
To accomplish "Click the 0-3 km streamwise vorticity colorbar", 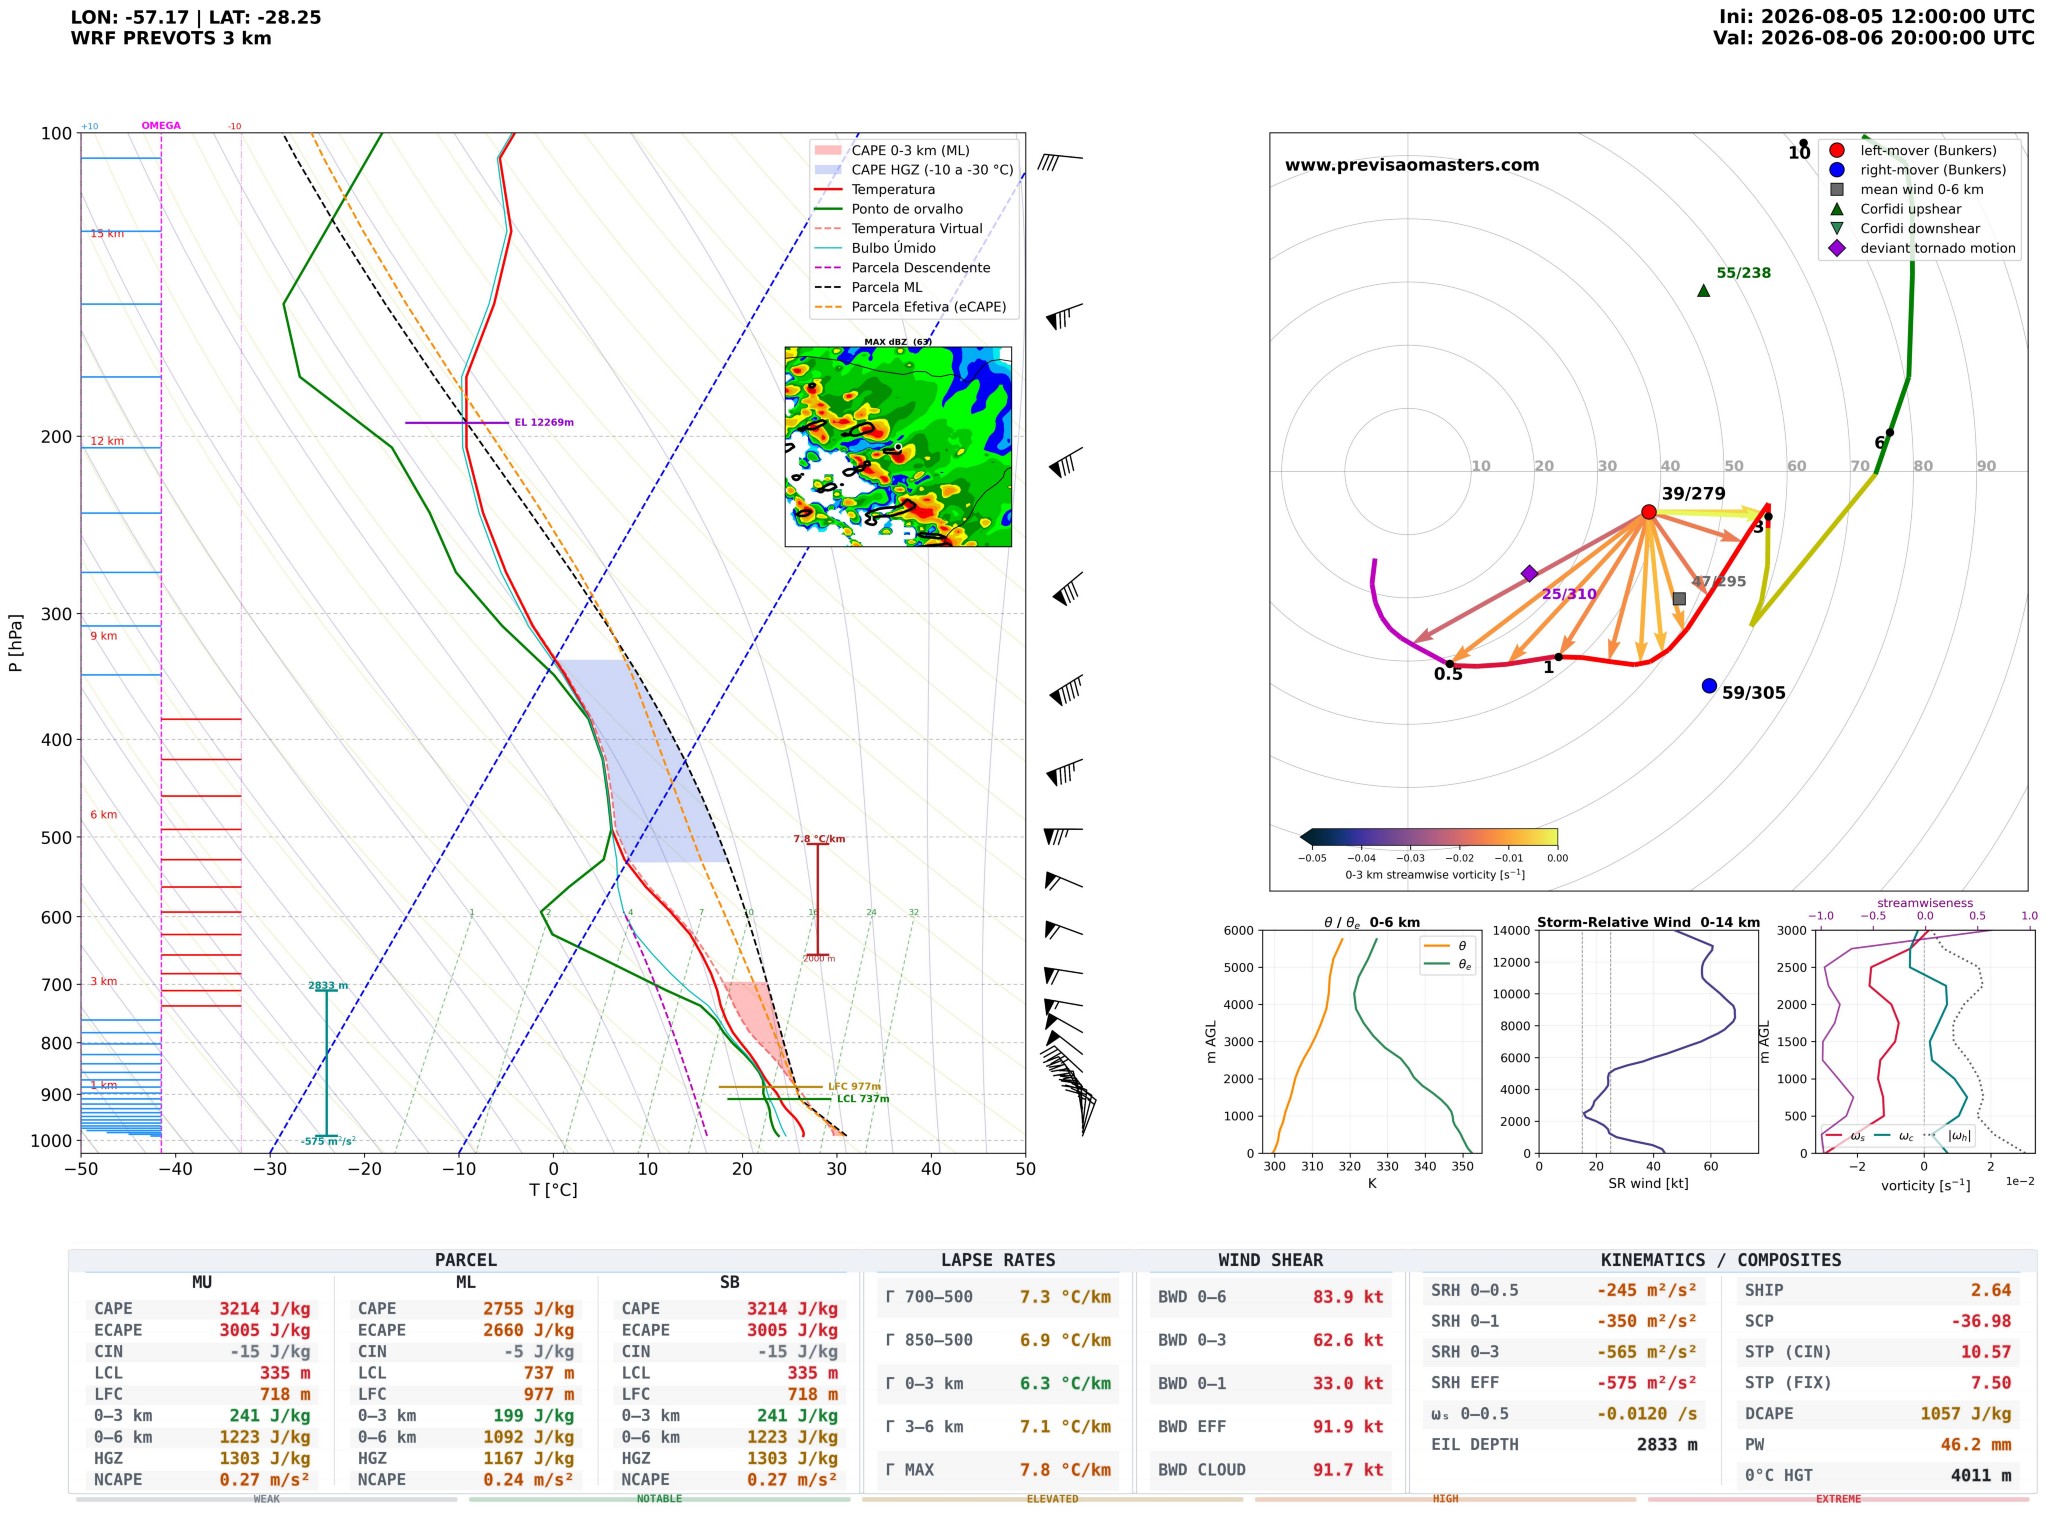I will pyautogui.click(x=1429, y=837).
